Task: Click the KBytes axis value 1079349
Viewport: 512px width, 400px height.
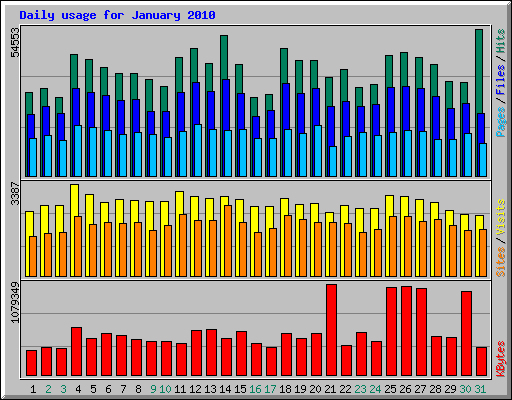Action: (x=15, y=303)
